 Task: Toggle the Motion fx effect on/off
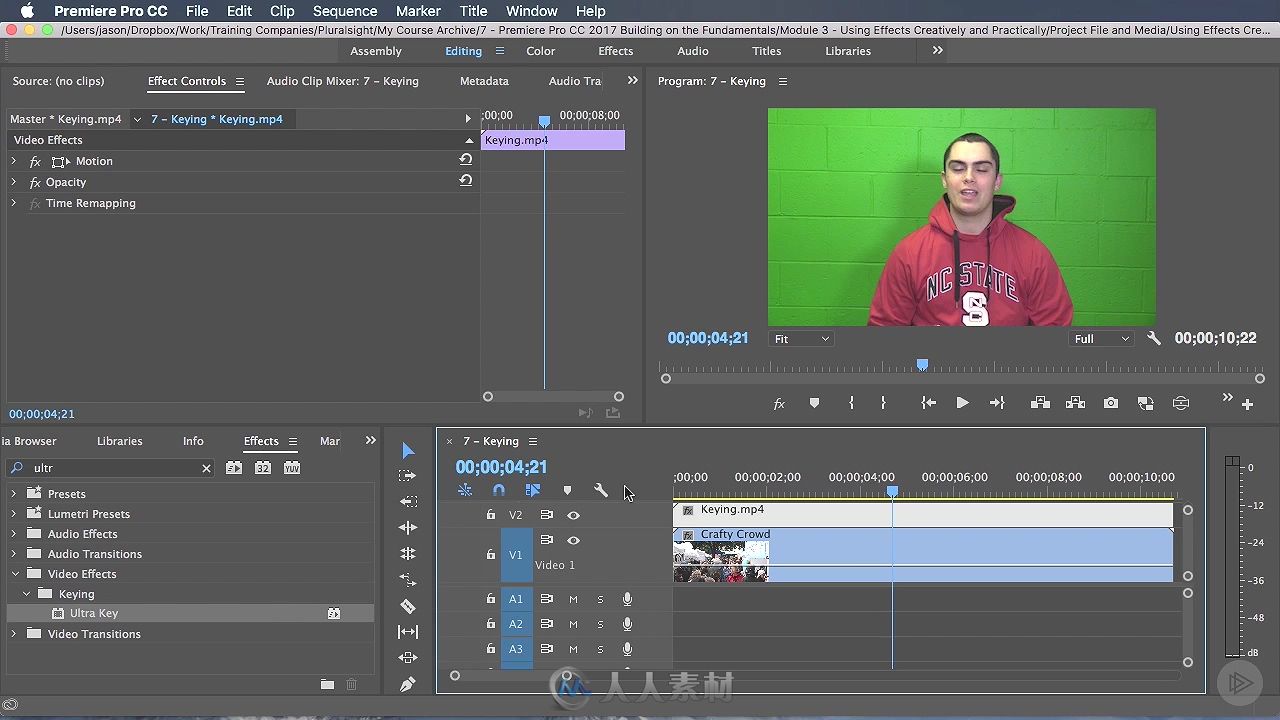click(35, 161)
